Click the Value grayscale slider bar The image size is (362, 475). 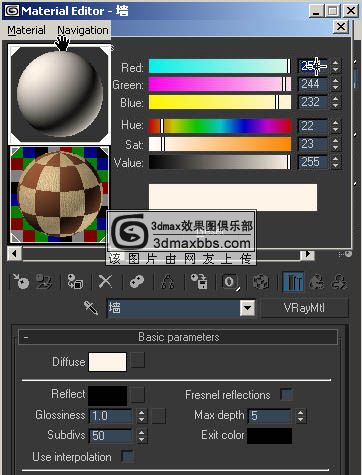(x=220, y=162)
